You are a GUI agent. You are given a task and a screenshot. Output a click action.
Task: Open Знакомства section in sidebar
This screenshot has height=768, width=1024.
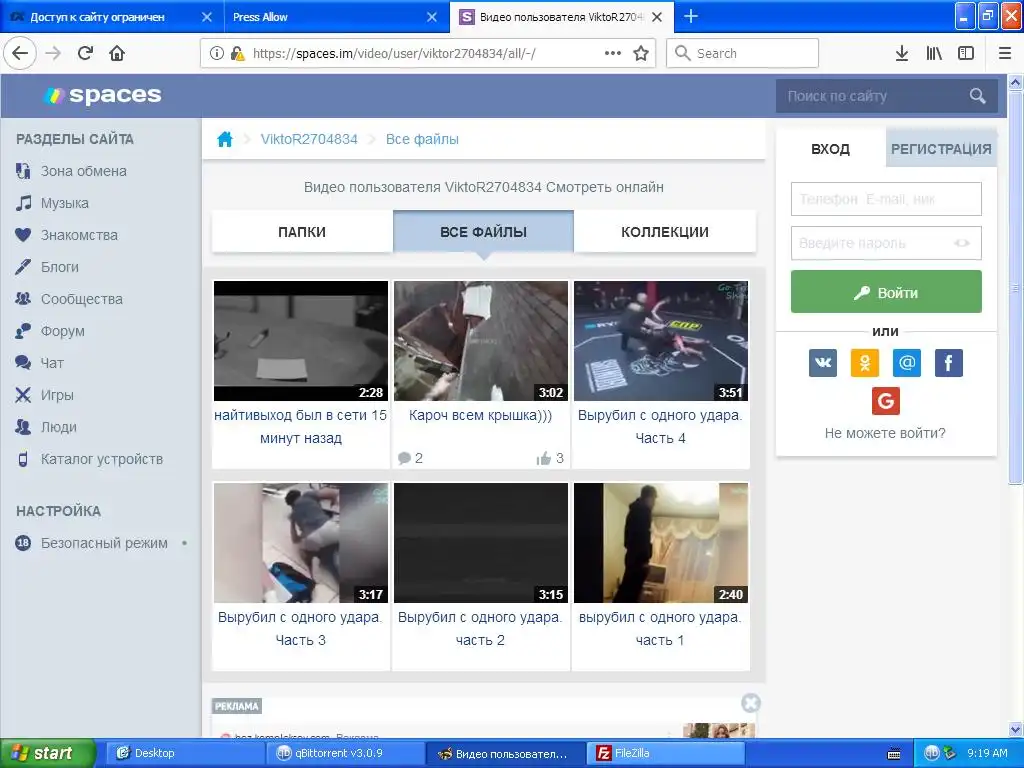click(67, 235)
